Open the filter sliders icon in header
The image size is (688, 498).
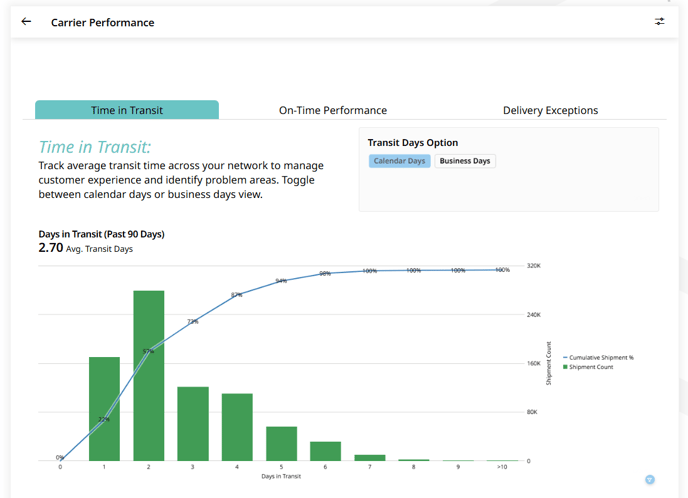[659, 22]
